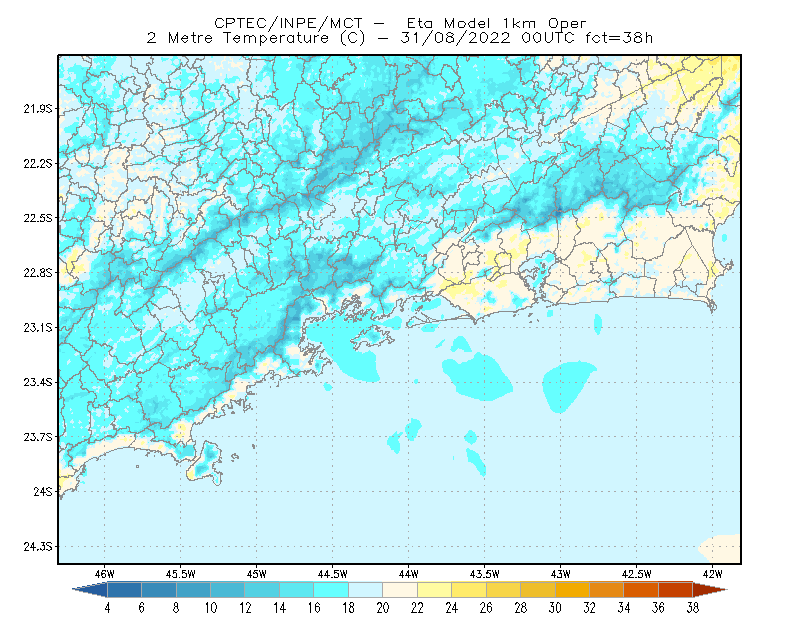Screen dimensions: 800x618
Task: Choose the 28-30 degree orange-yellow swatch
Action: (x=538, y=590)
